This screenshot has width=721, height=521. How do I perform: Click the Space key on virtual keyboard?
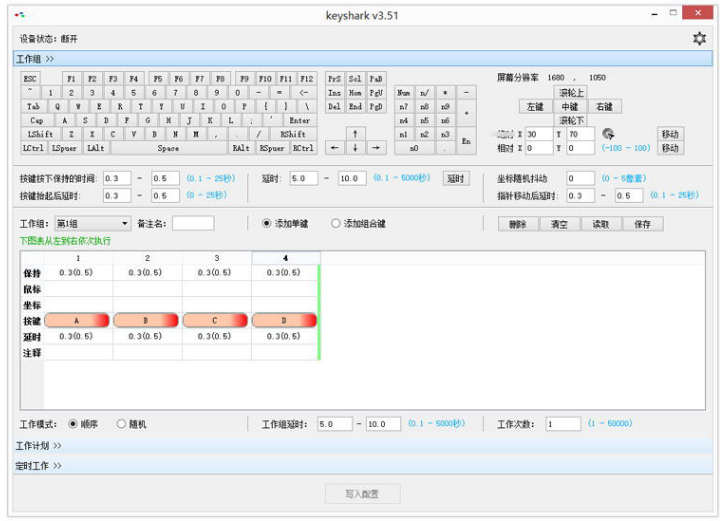point(168,148)
